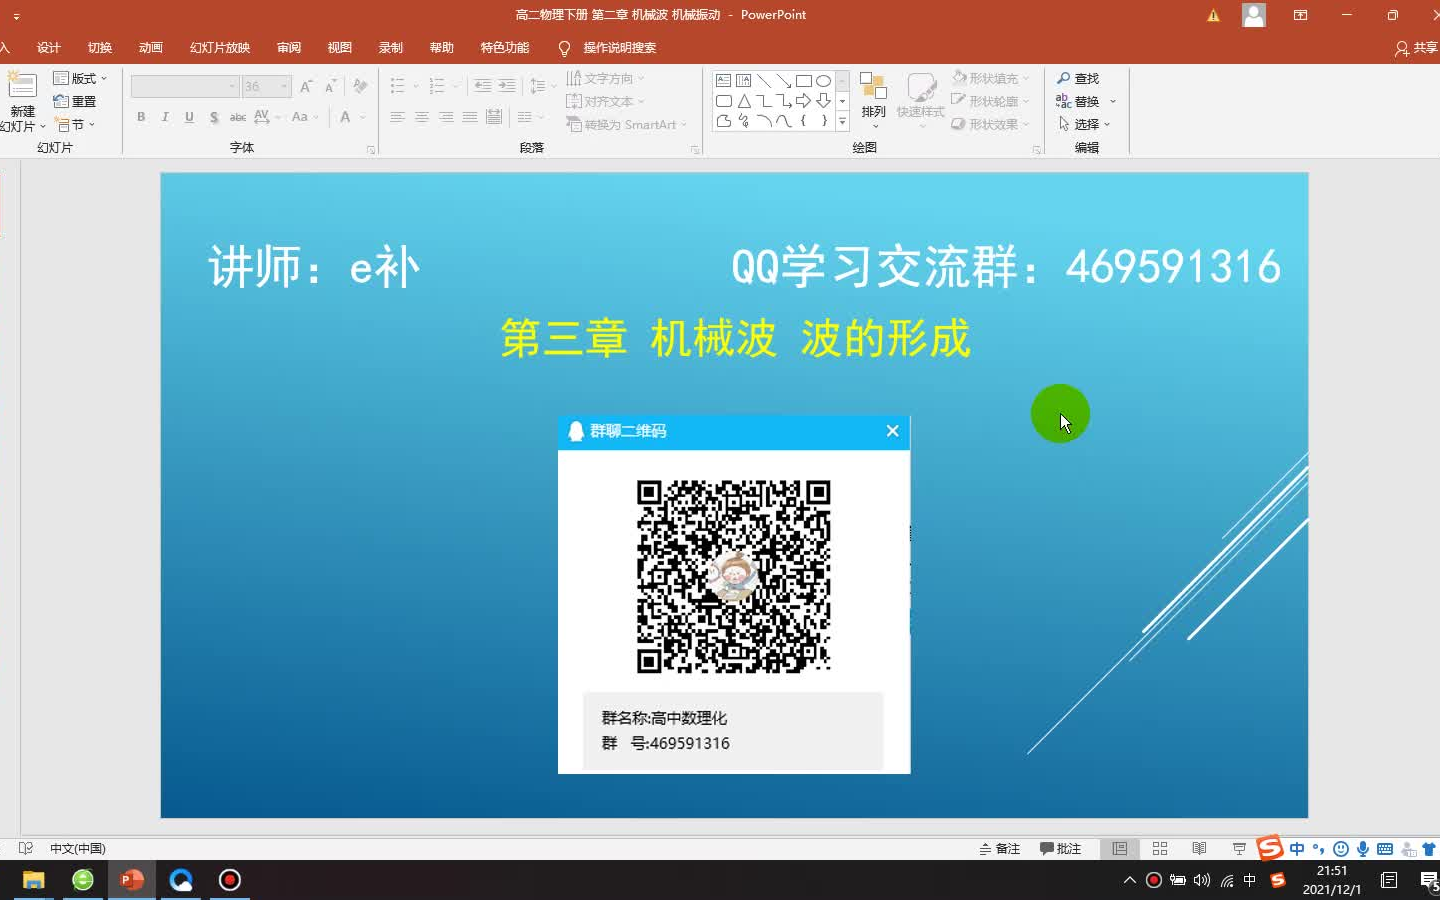
Task: Open the 形状填充 shape fill color picker
Action: point(990,78)
